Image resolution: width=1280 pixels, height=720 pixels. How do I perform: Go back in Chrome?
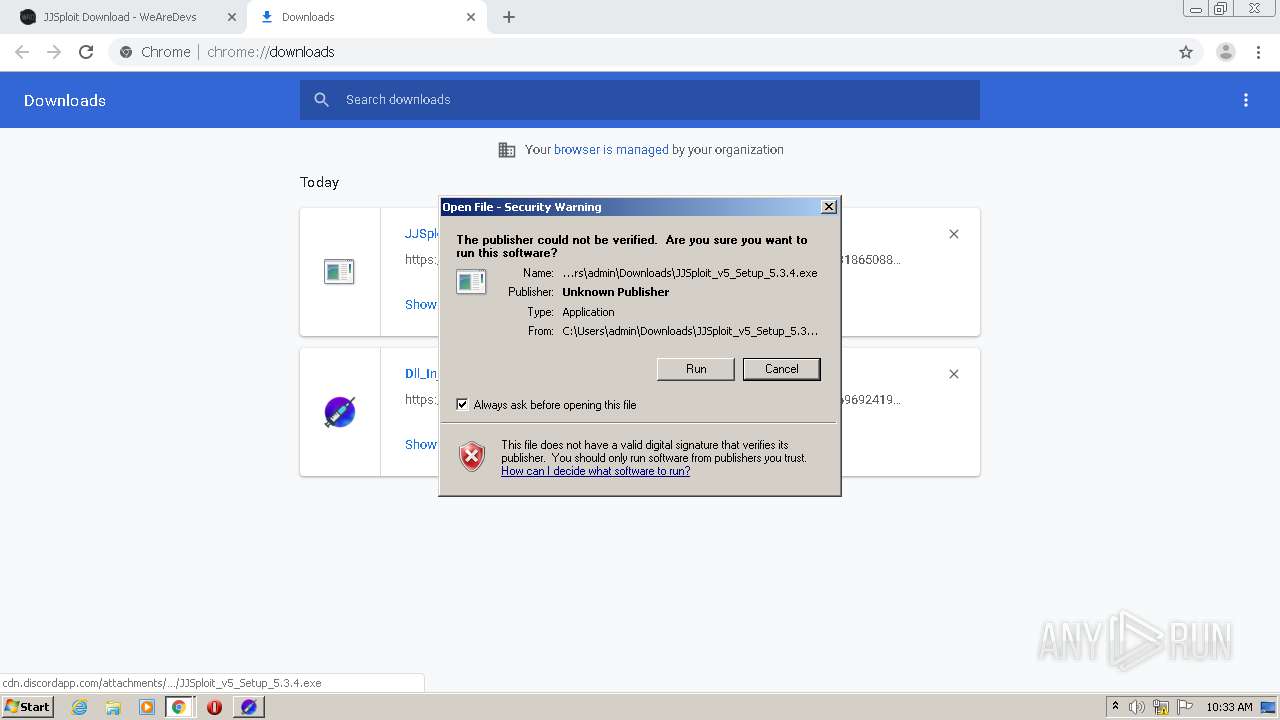(22, 52)
